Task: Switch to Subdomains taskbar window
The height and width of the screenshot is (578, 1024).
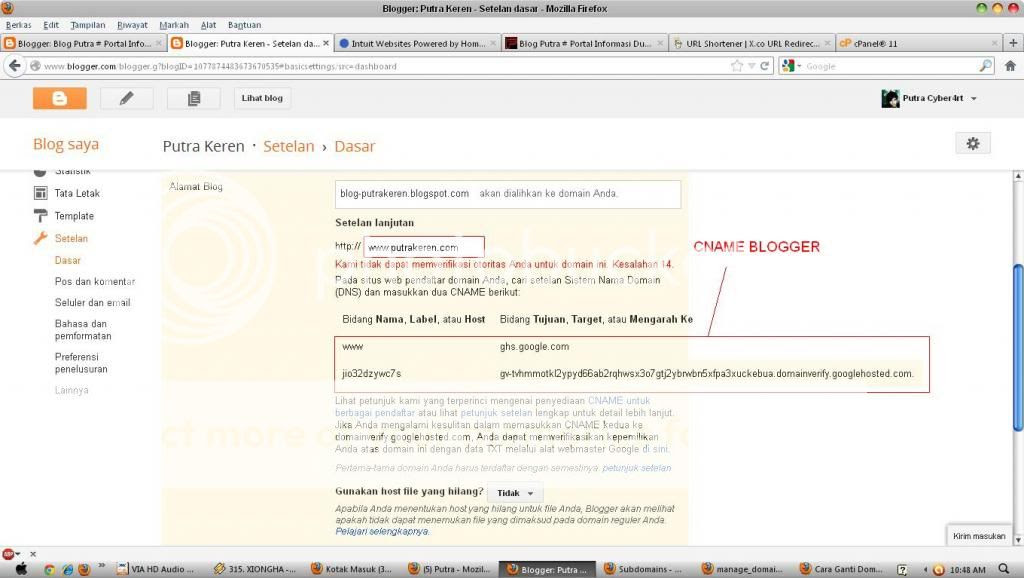Action: coord(643,570)
